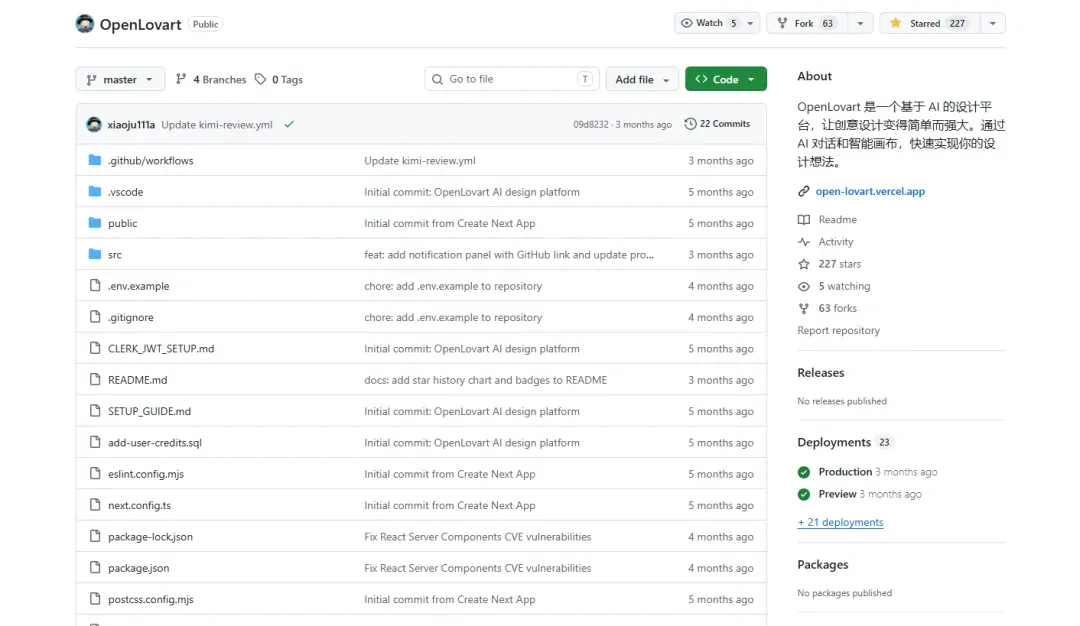Click the README.md file icon
Image resolution: width=1080 pixels, height=626 pixels.
click(95, 379)
